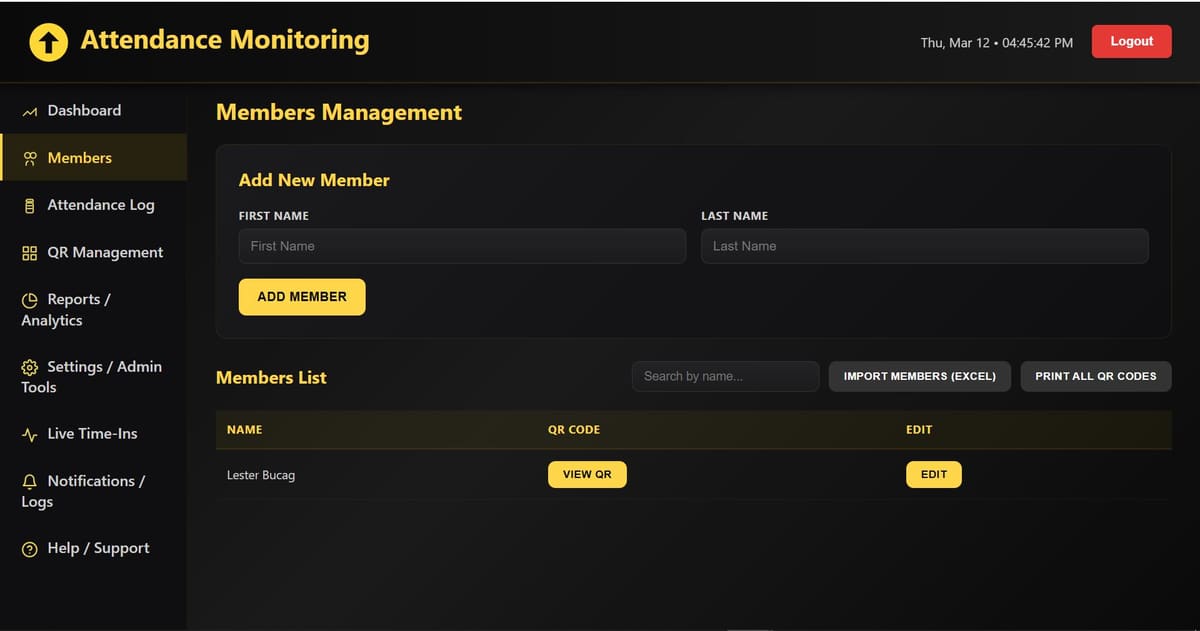Image resolution: width=1200 pixels, height=631 pixels.
Task: Select the Live Time-Ins pulse icon
Action: pos(28,433)
